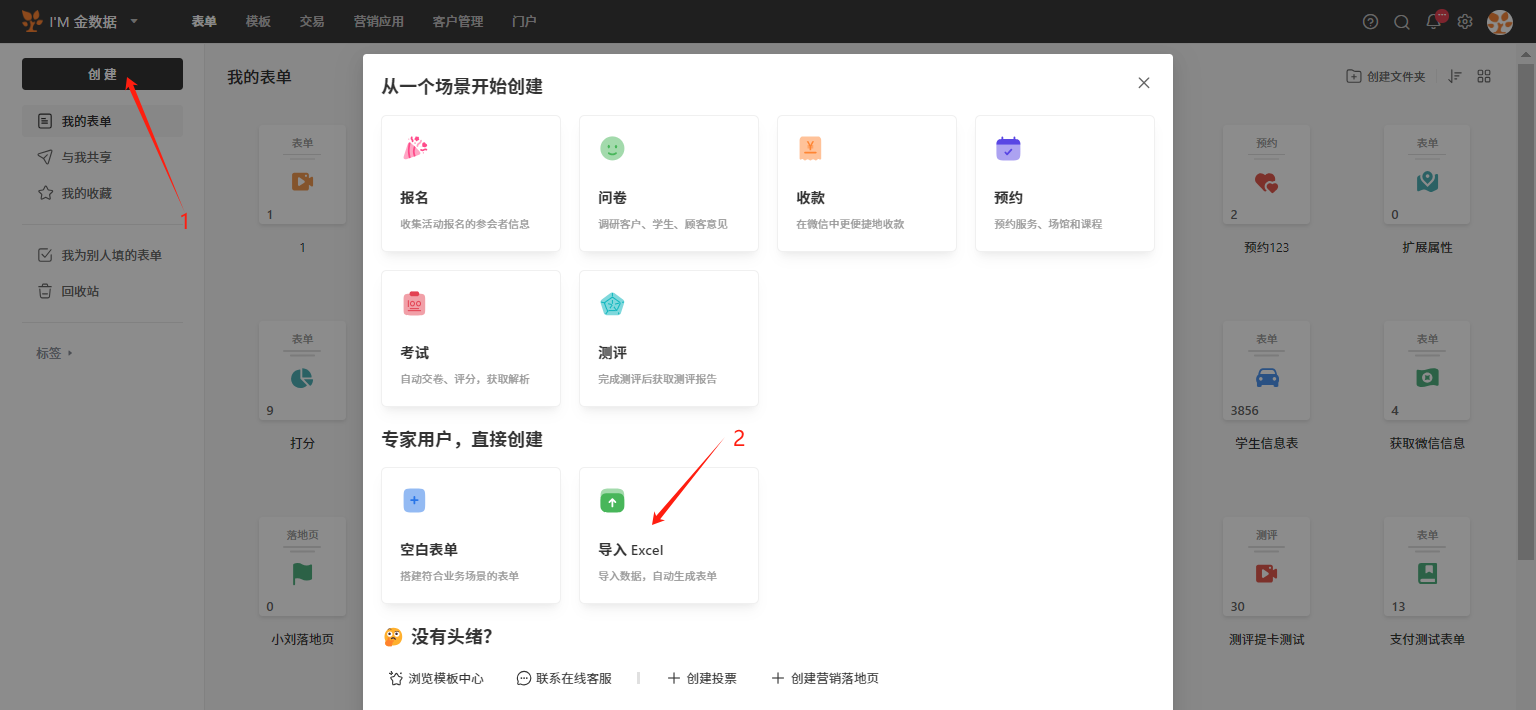Click 创建营销落地页 link
The width and height of the screenshot is (1536, 710).
(x=825, y=678)
